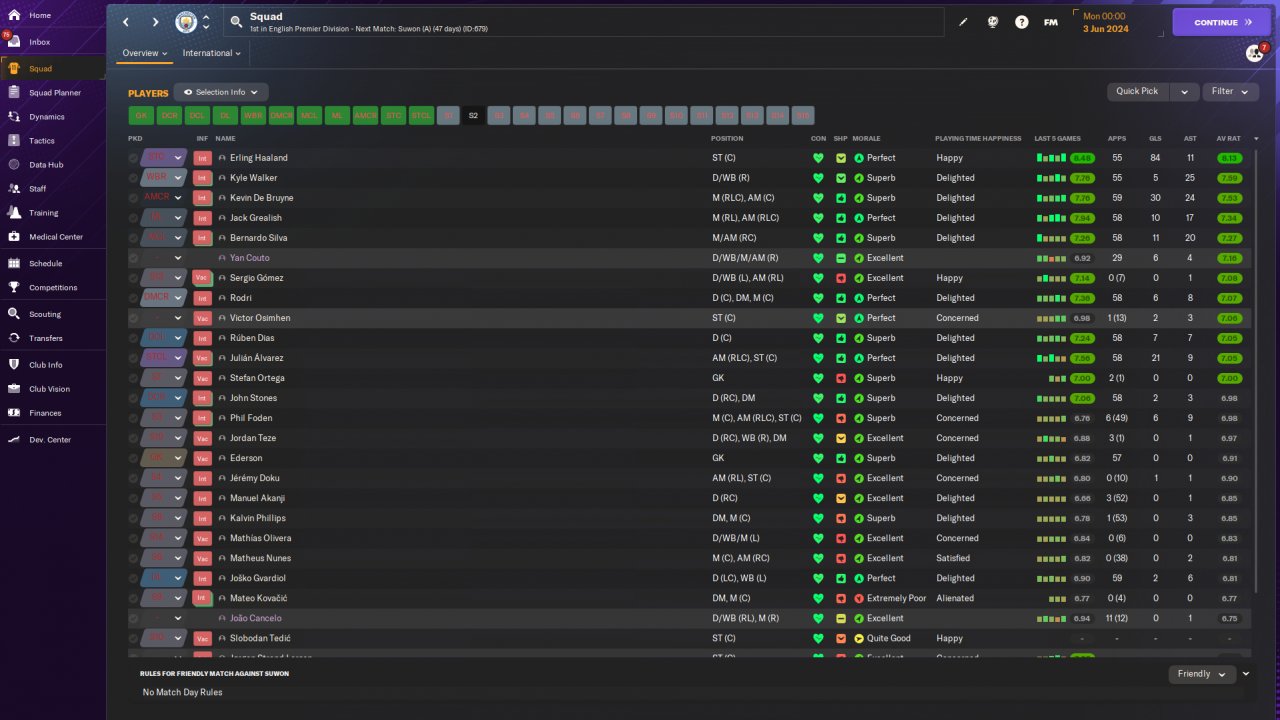
Task: Open the Squad Planner clipboard icon
Action: [13, 93]
